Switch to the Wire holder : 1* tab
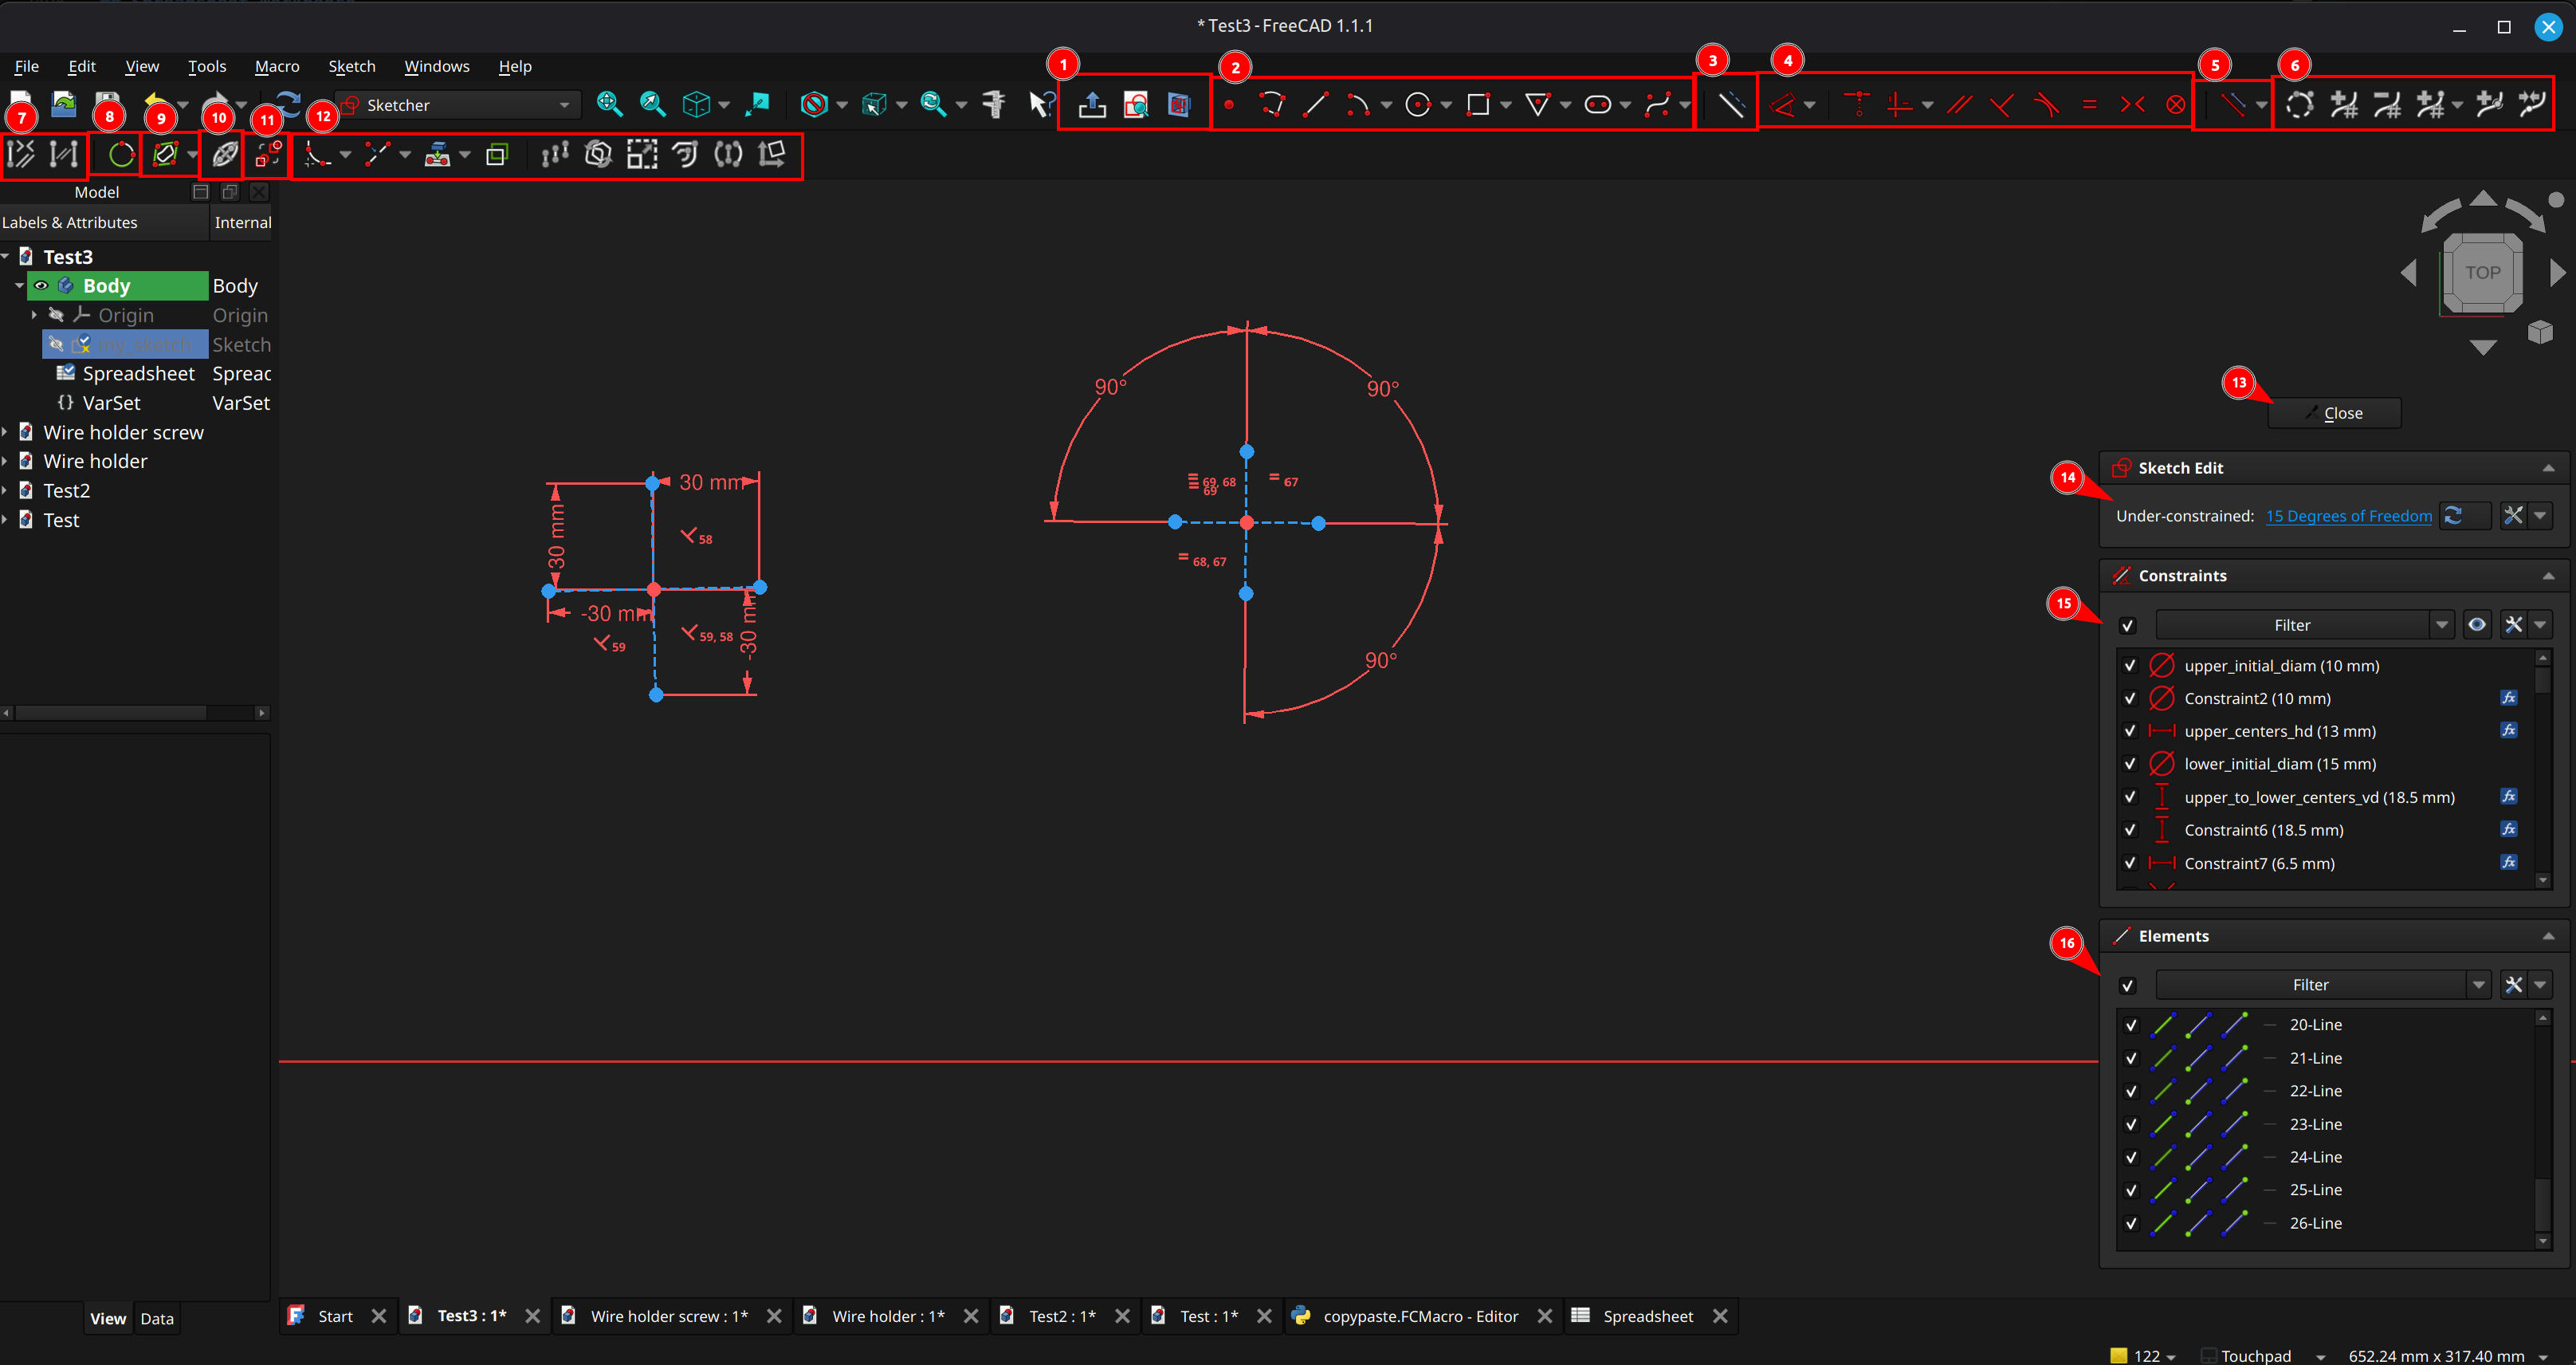 point(888,1316)
